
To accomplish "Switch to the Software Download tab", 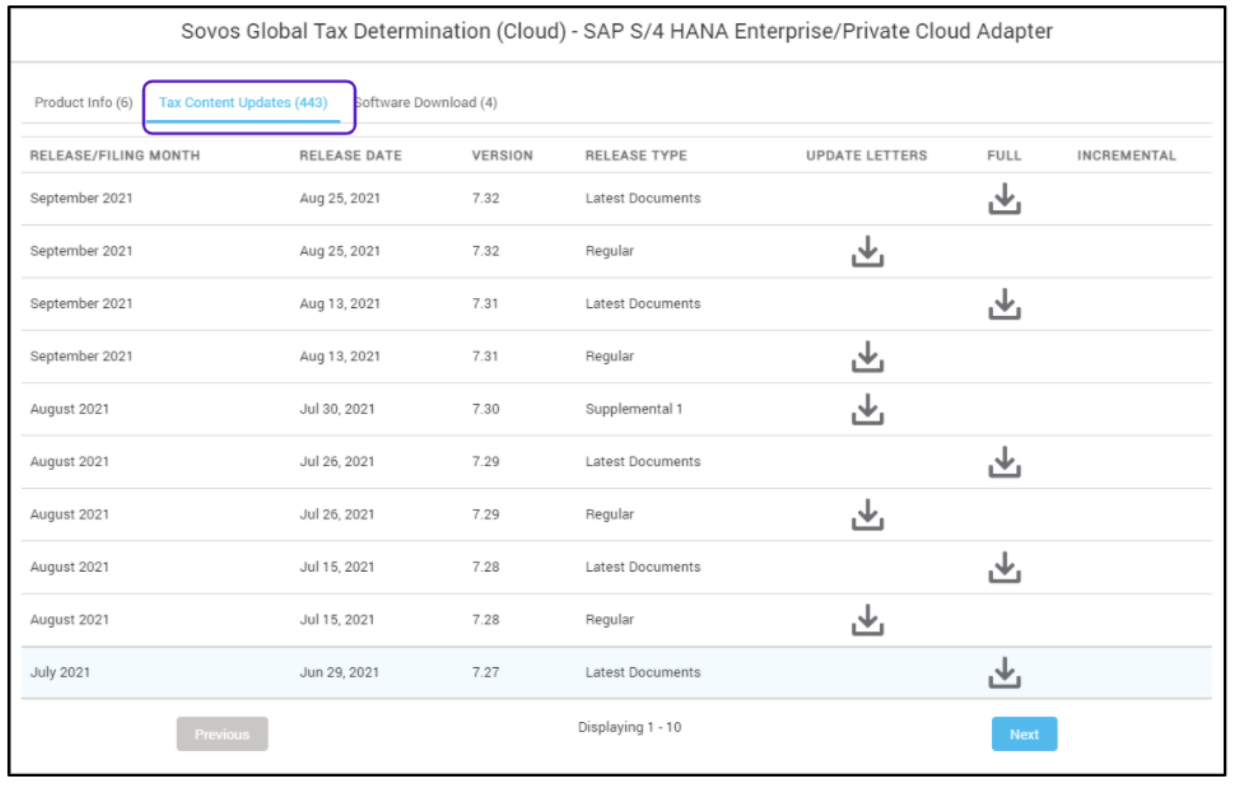I will click(426, 103).
